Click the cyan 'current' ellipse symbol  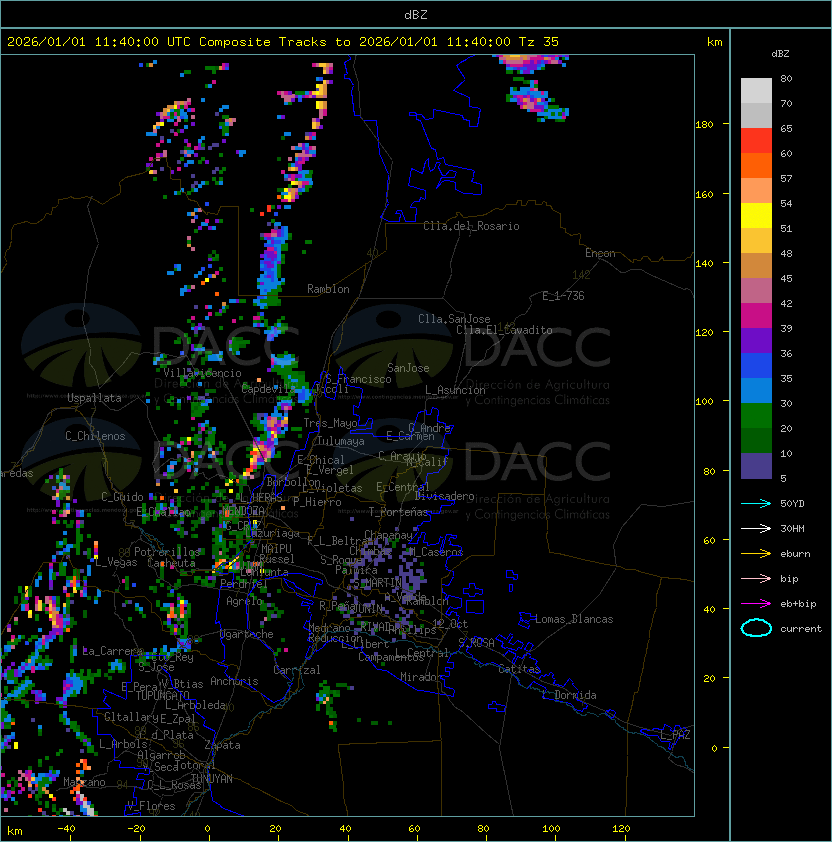point(756,628)
